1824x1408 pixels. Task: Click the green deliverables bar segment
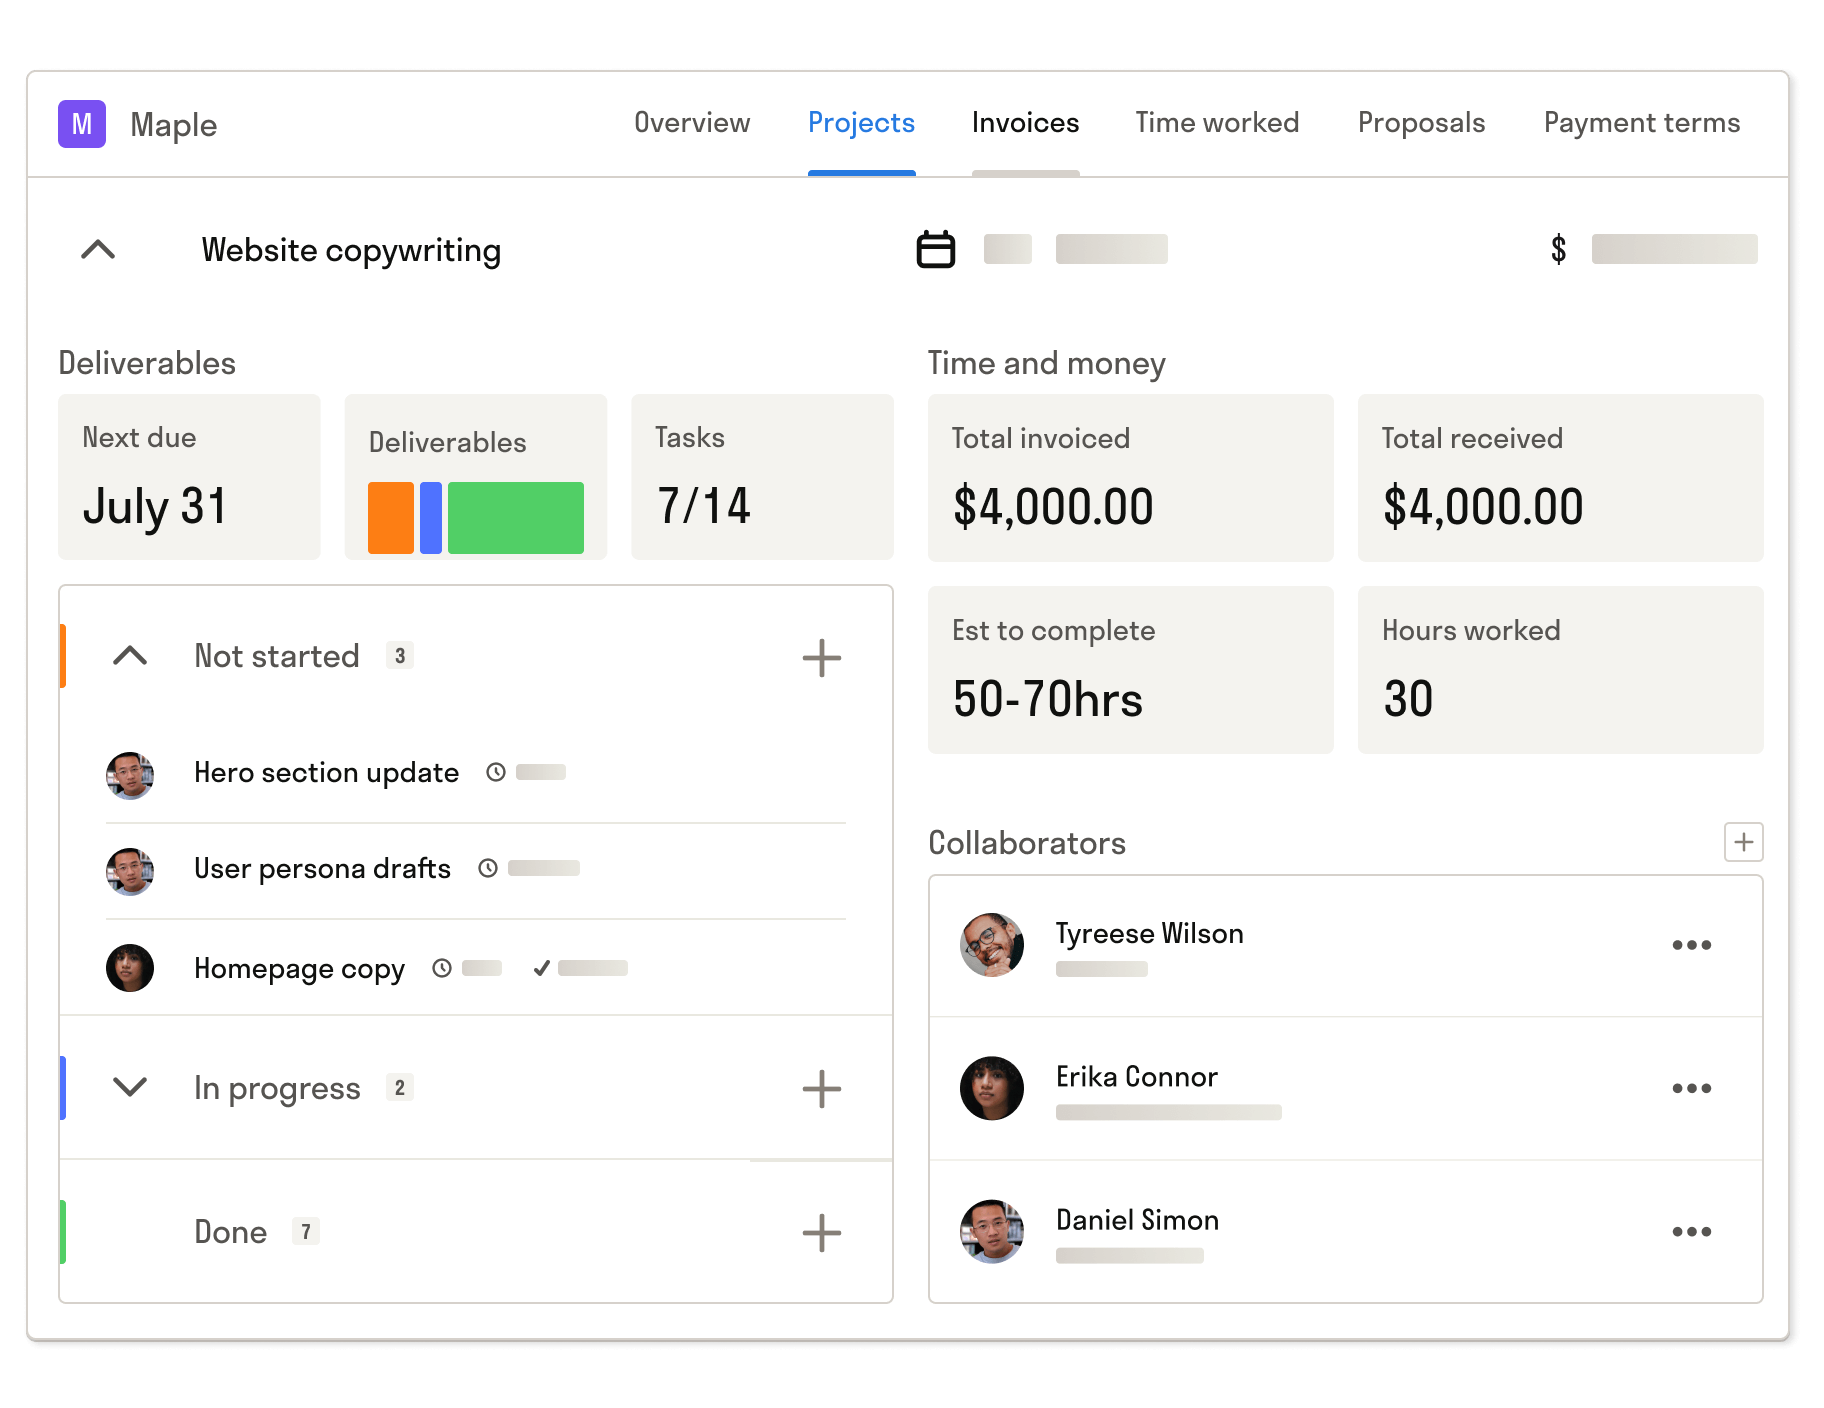(516, 517)
